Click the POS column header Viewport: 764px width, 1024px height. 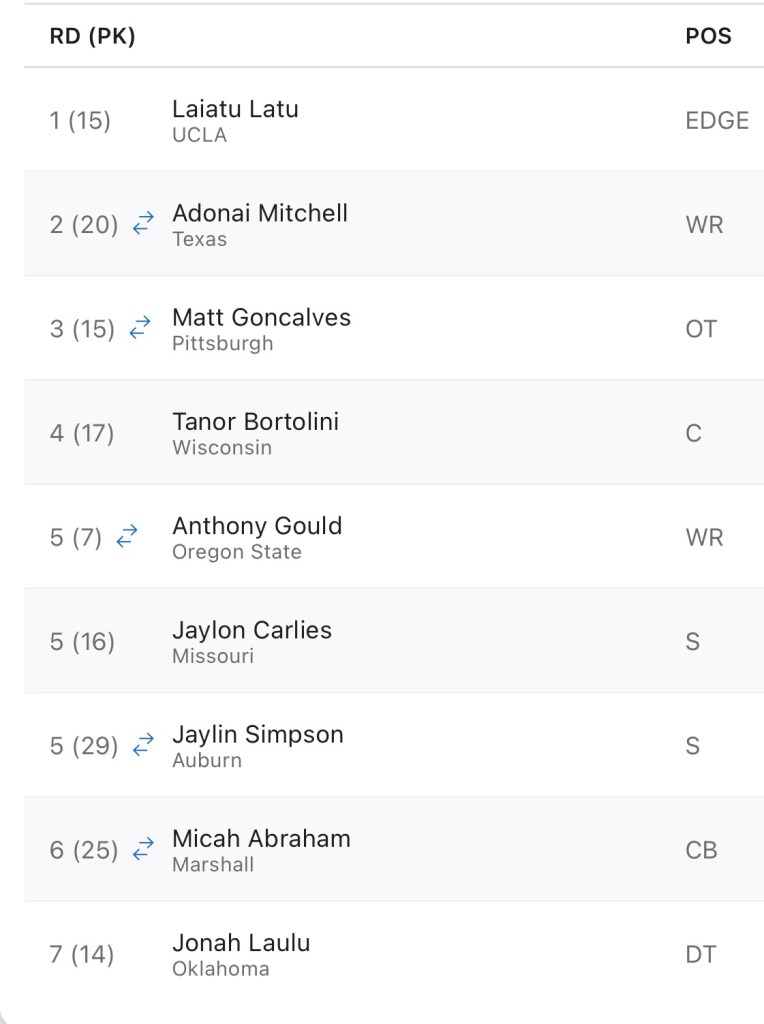pyautogui.click(x=708, y=37)
